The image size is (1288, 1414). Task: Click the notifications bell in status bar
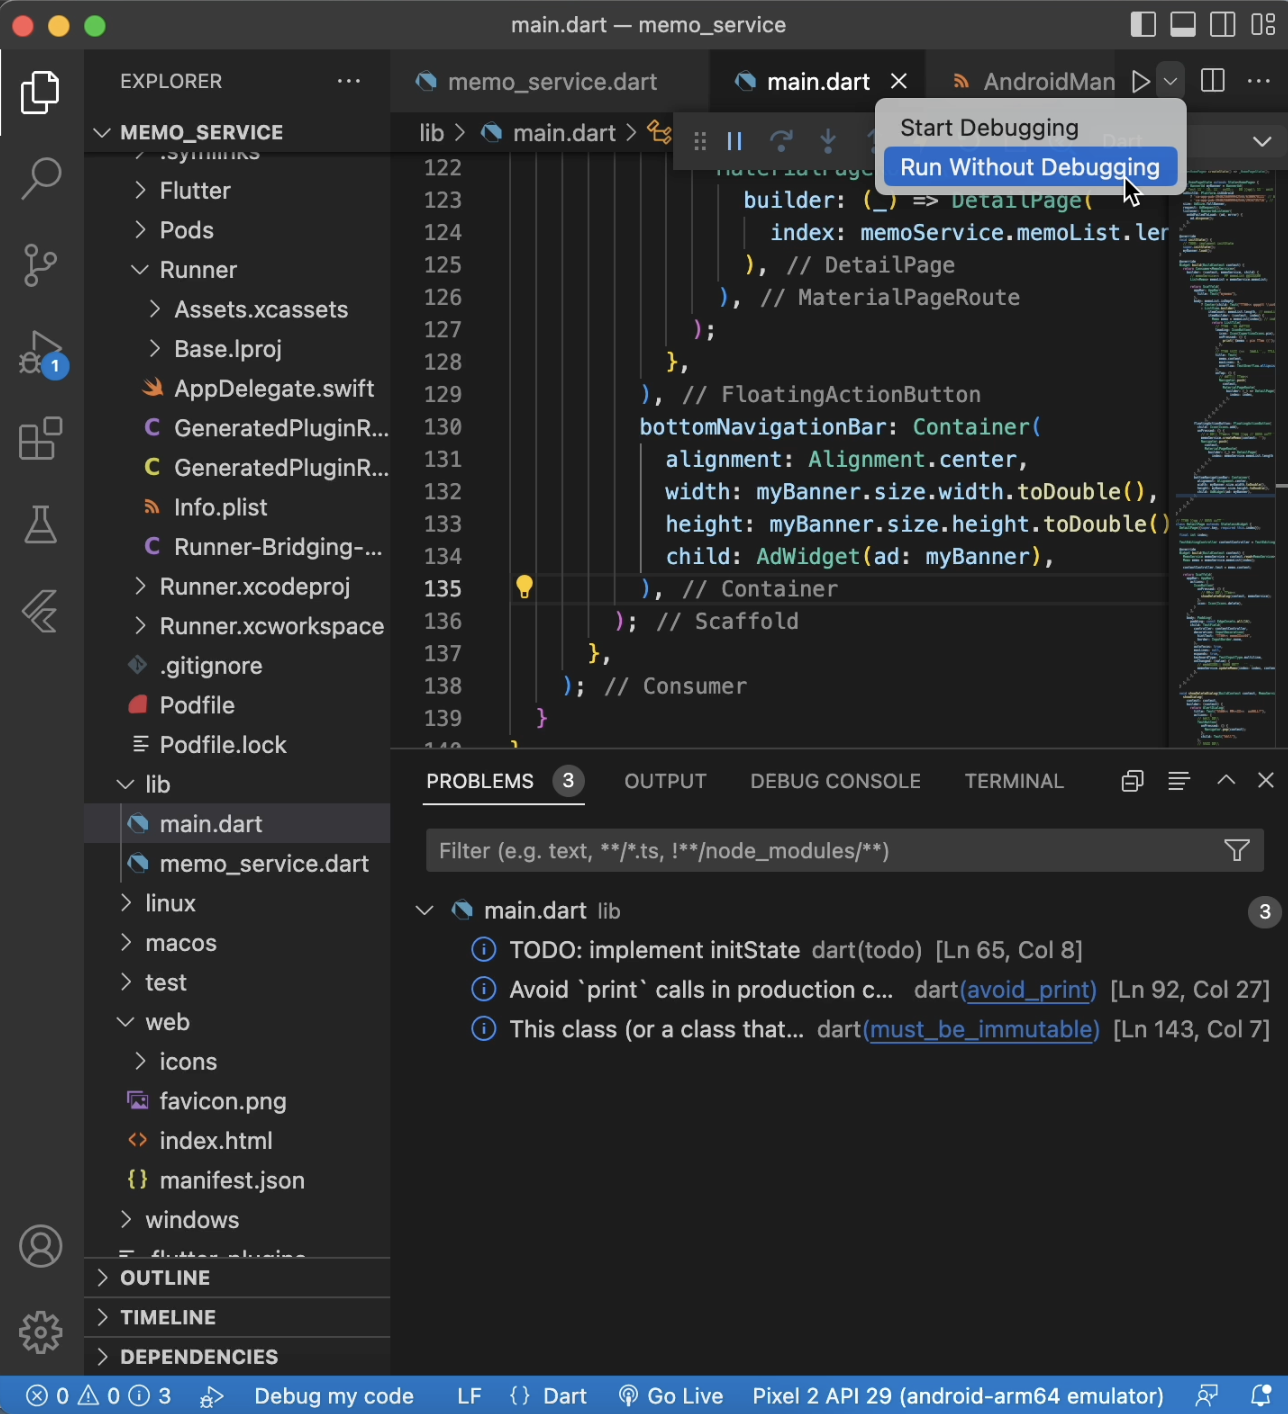coord(1261,1395)
